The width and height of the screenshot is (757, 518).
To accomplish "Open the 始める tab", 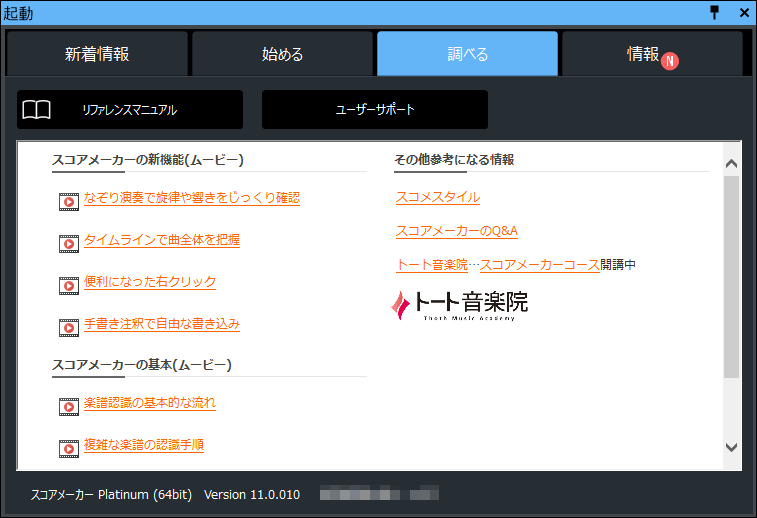I will 283,54.
